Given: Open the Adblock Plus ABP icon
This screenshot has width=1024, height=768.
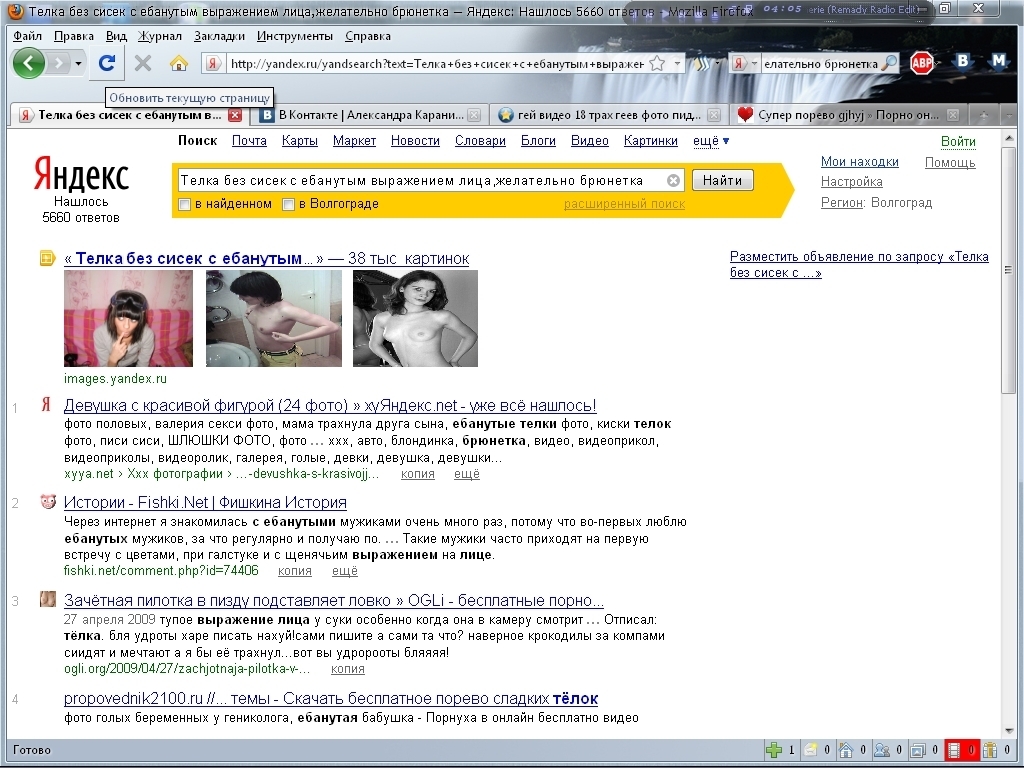Looking at the screenshot, I should 921,63.
